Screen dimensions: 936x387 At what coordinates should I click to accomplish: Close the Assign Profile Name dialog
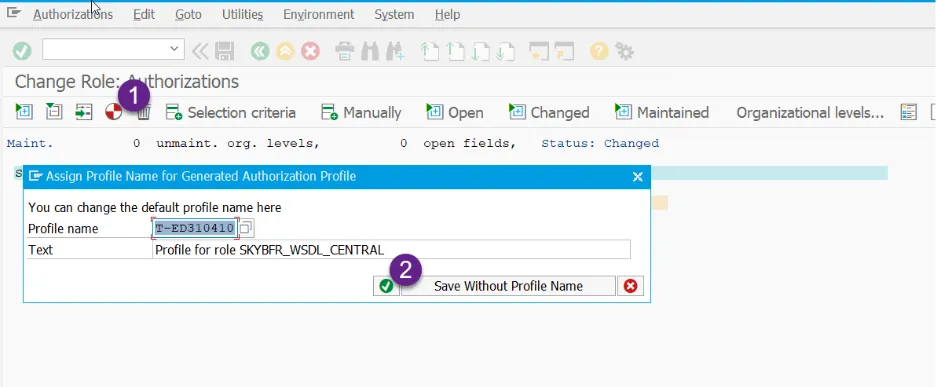638,177
